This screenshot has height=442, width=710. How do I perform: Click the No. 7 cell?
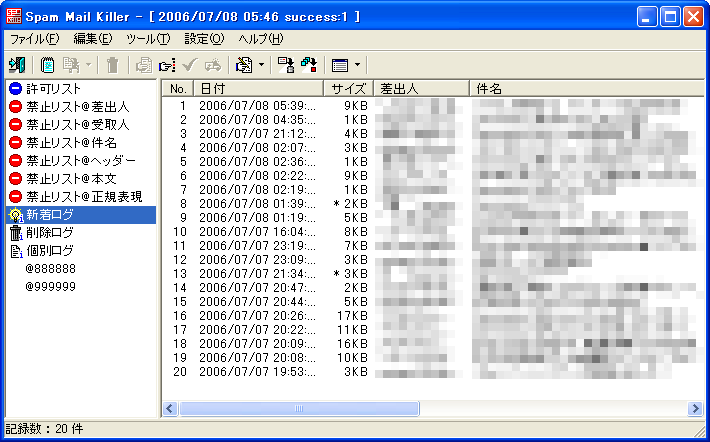[183, 190]
